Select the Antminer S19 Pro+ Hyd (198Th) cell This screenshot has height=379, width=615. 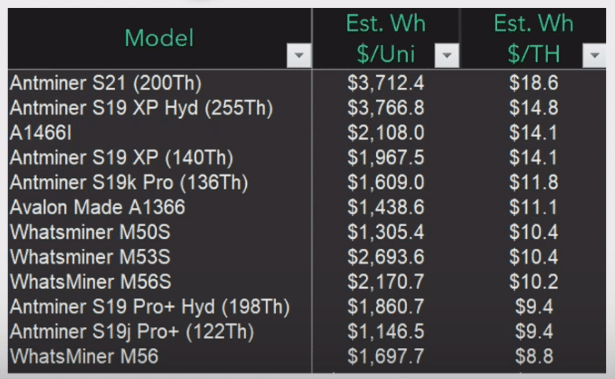160,306
